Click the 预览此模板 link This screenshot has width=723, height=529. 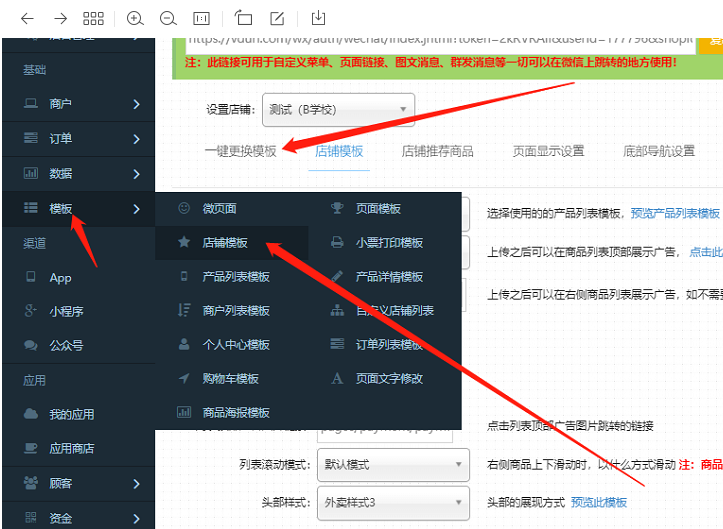[x=599, y=501]
